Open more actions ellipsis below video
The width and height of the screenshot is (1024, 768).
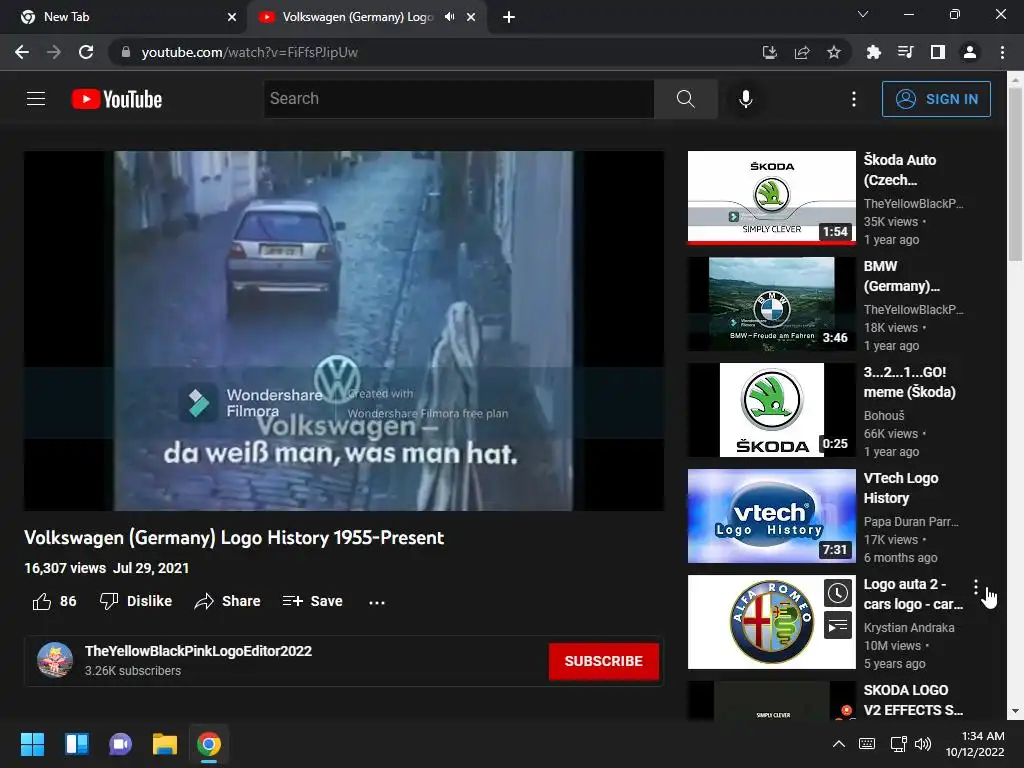point(377,602)
